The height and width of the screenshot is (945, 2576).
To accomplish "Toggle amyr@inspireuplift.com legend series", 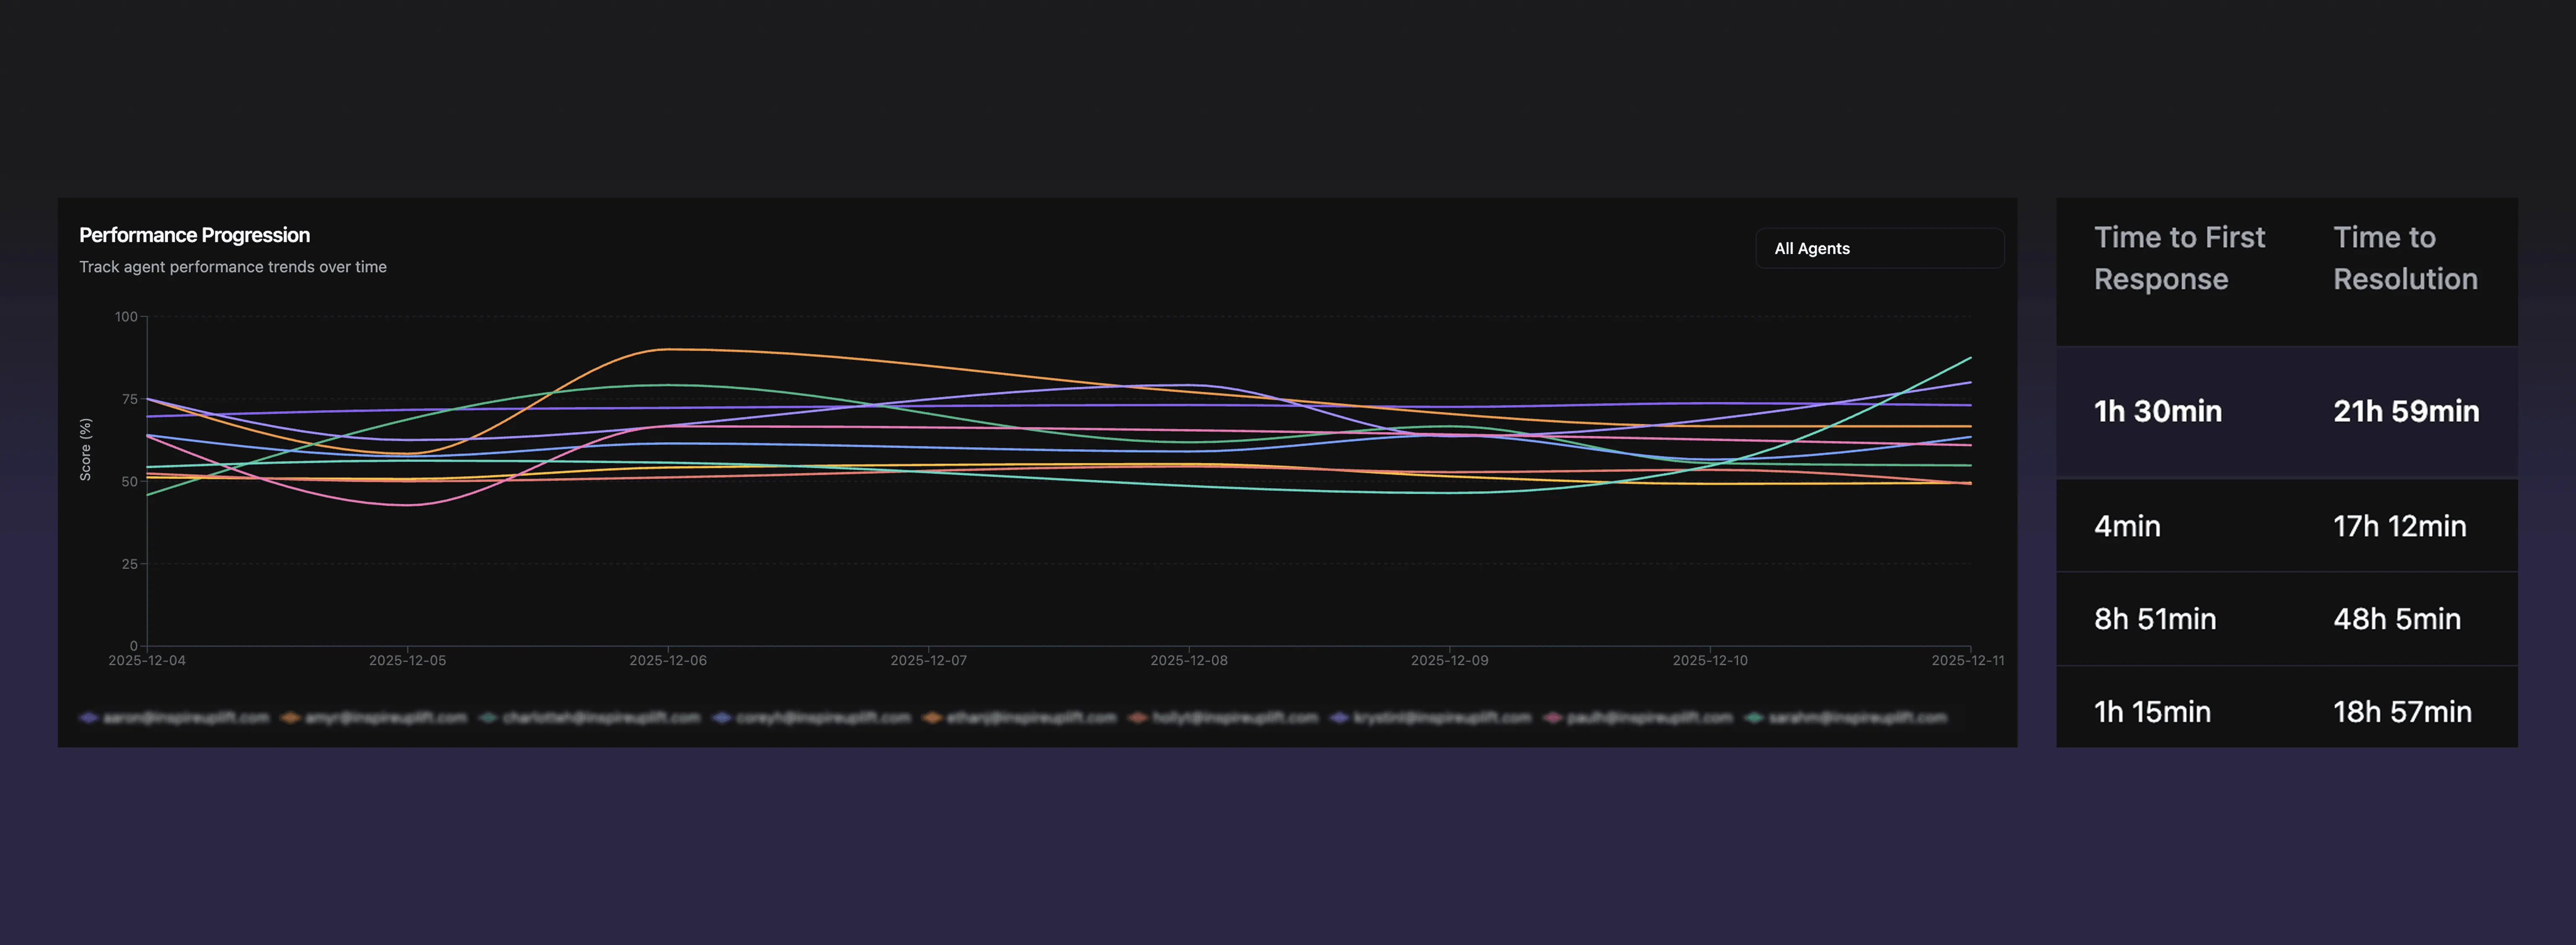I will pos(375,718).
